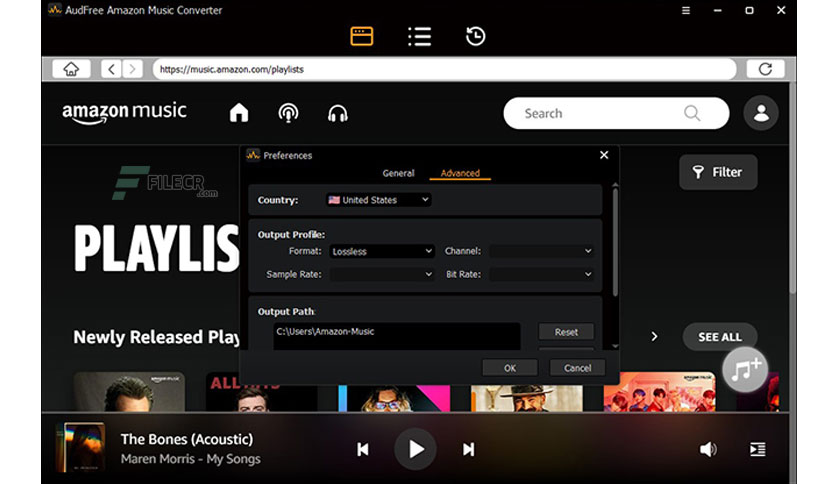
Task: Open the play queue icon
Action: [x=757, y=449]
